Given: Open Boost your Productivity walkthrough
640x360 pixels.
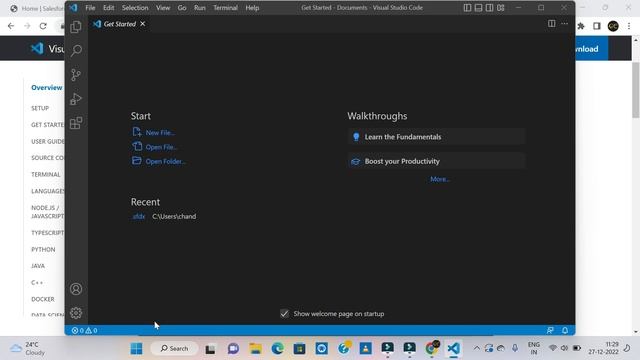Looking at the screenshot, I should click(x=436, y=161).
